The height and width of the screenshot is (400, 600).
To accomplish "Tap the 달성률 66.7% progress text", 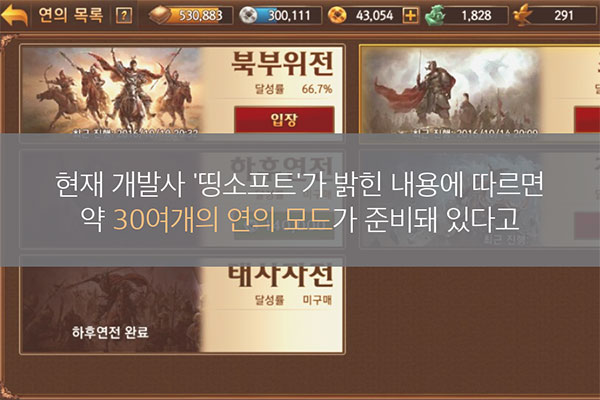I will coord(293,89).
